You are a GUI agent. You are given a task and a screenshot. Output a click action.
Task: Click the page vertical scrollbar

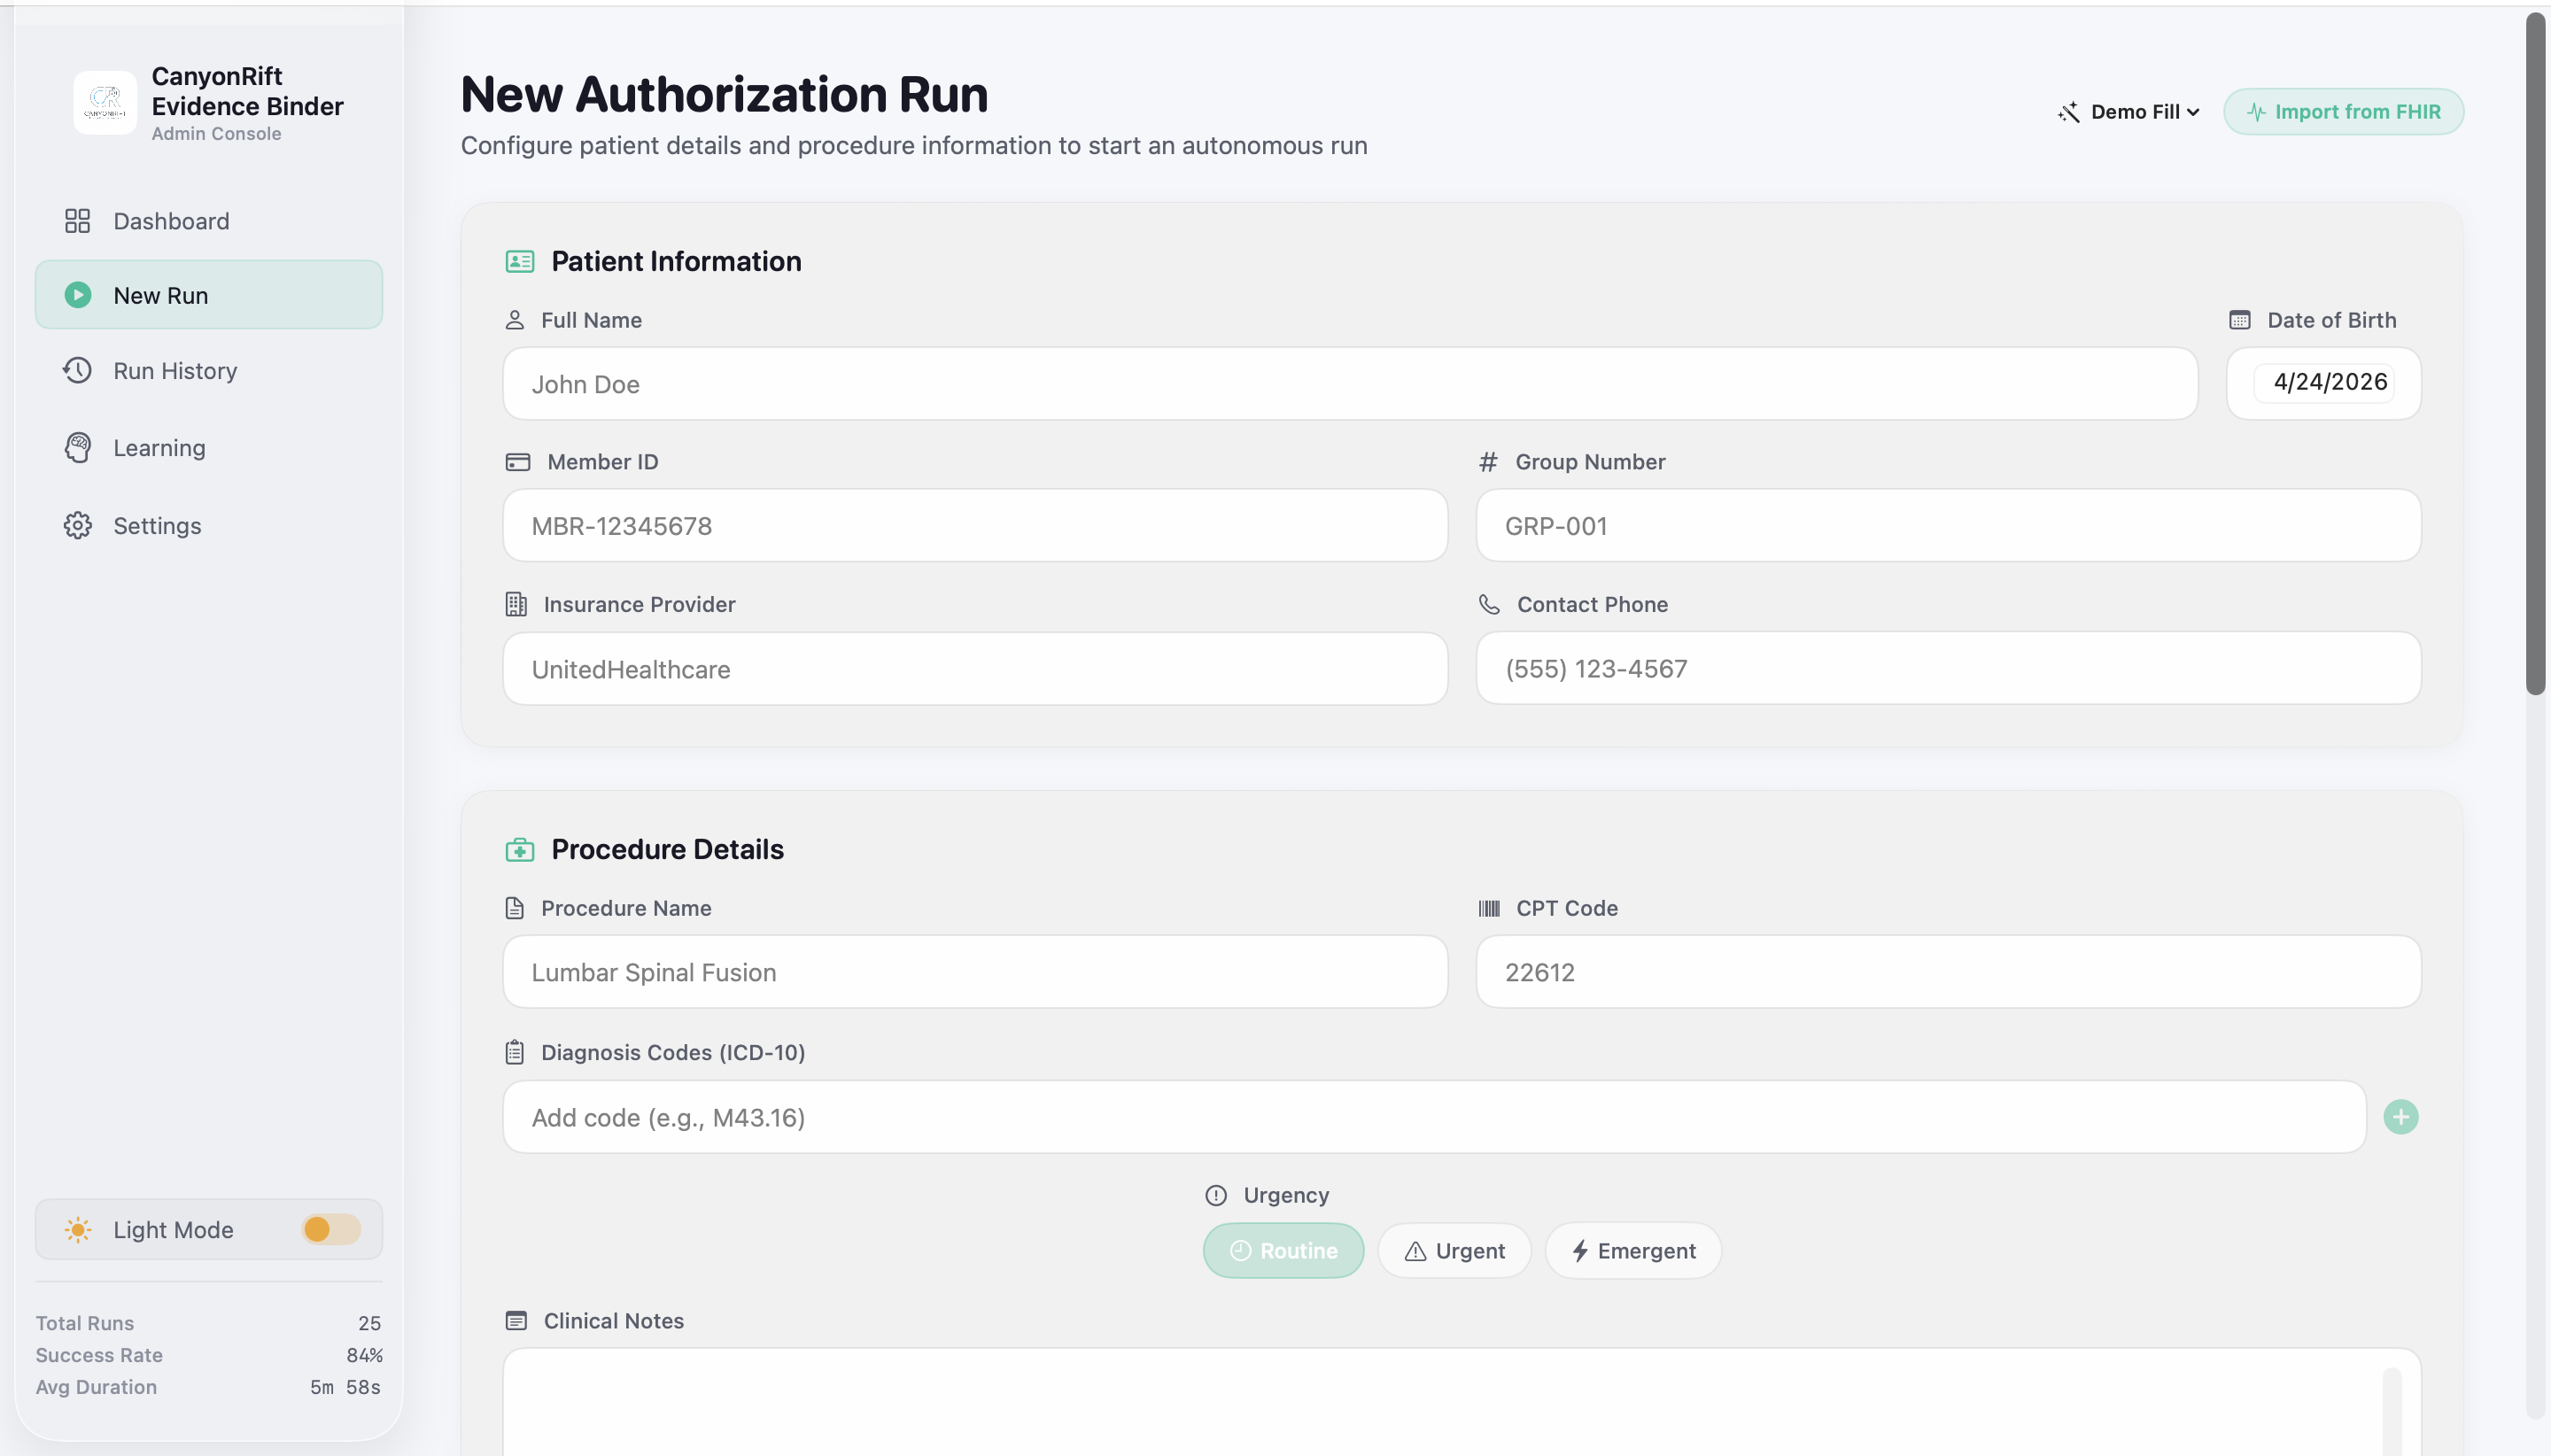point(2535,354)
